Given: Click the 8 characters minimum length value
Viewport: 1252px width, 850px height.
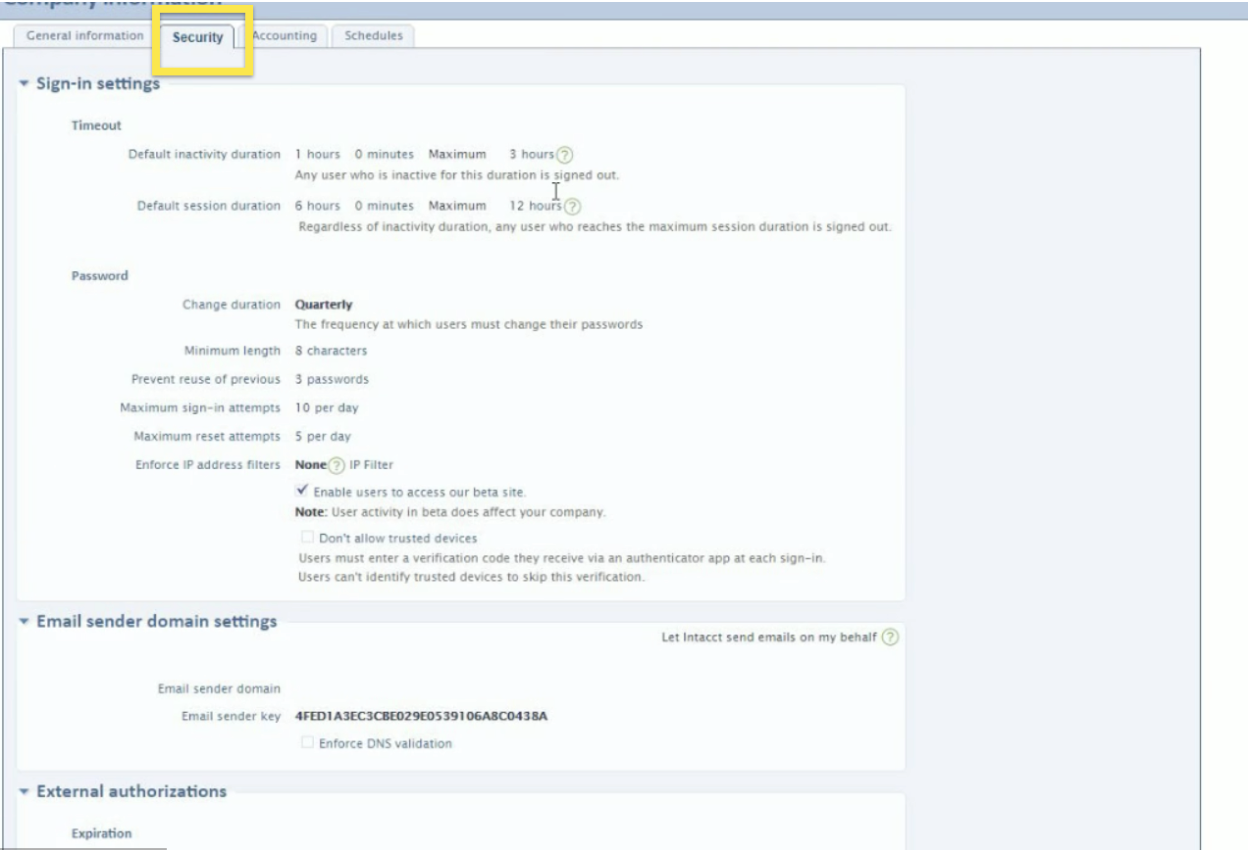Looking at the screenshot, I should pyautogui.click(x=331, y=351).
